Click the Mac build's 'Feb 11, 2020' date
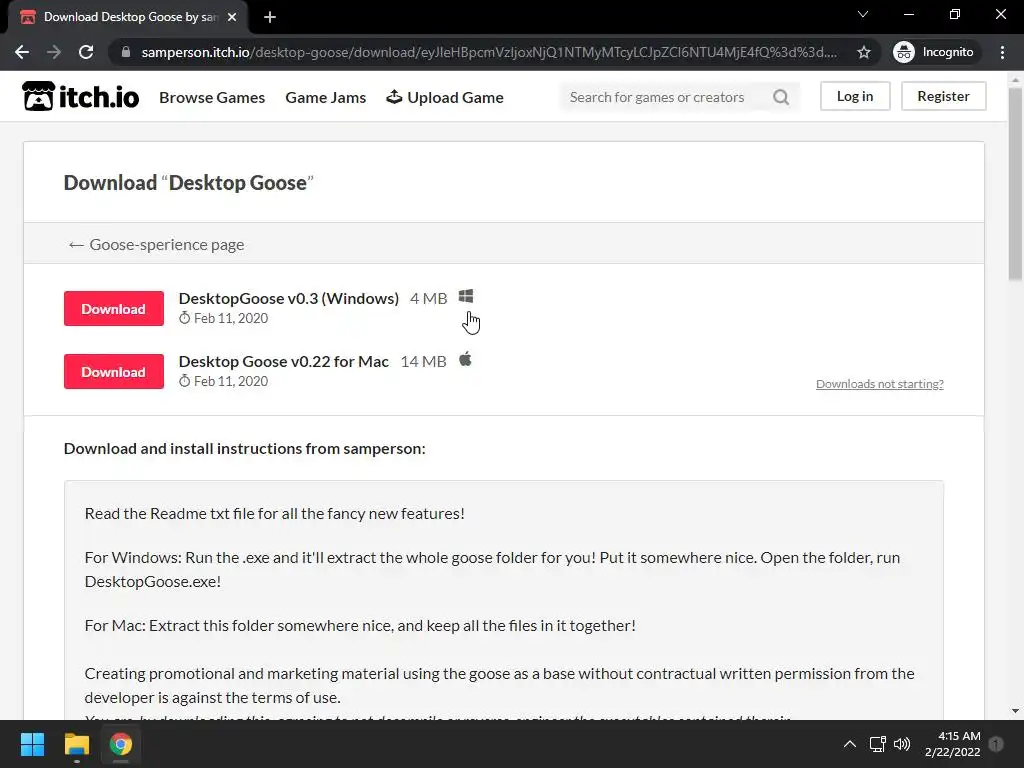This screenshot has height=768, width=1024. (231, 381)
